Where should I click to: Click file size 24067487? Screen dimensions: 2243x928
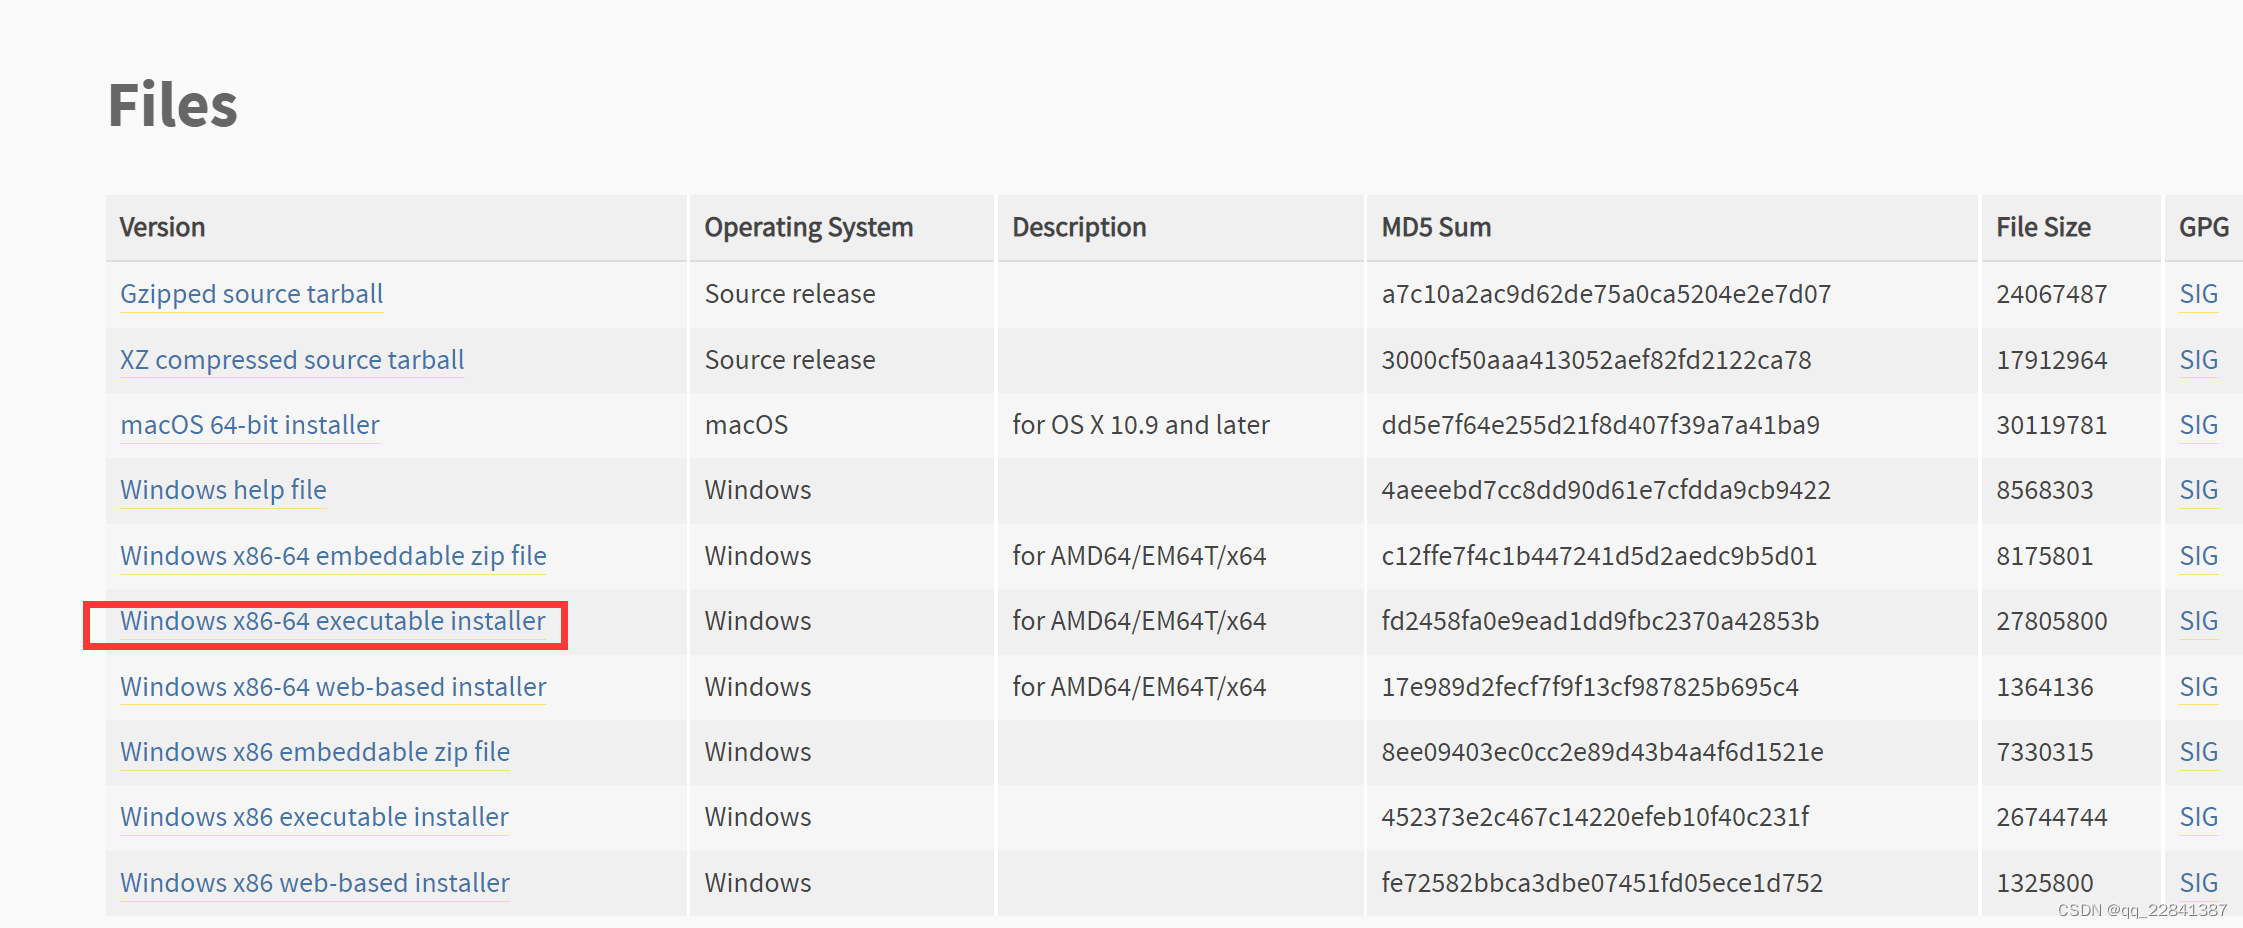click(2051, 294)
